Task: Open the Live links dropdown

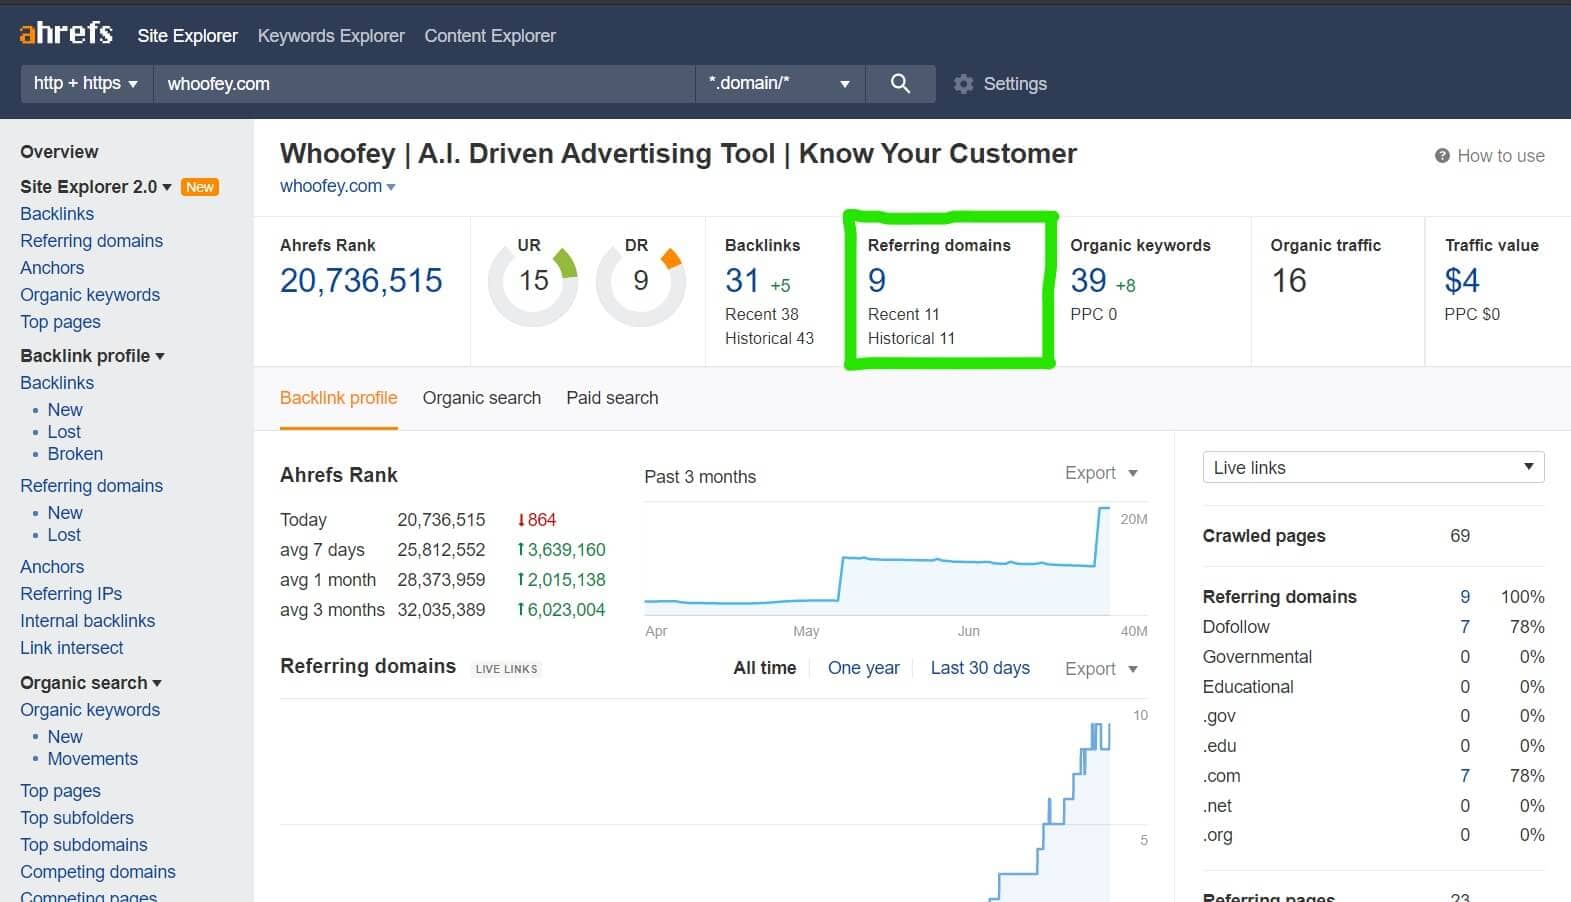Action: [x=1373, y=467]
